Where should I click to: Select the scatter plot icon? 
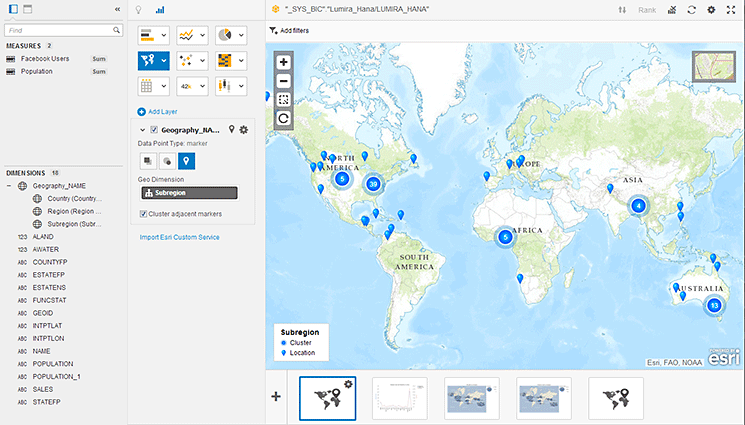(x=186, y=60)
